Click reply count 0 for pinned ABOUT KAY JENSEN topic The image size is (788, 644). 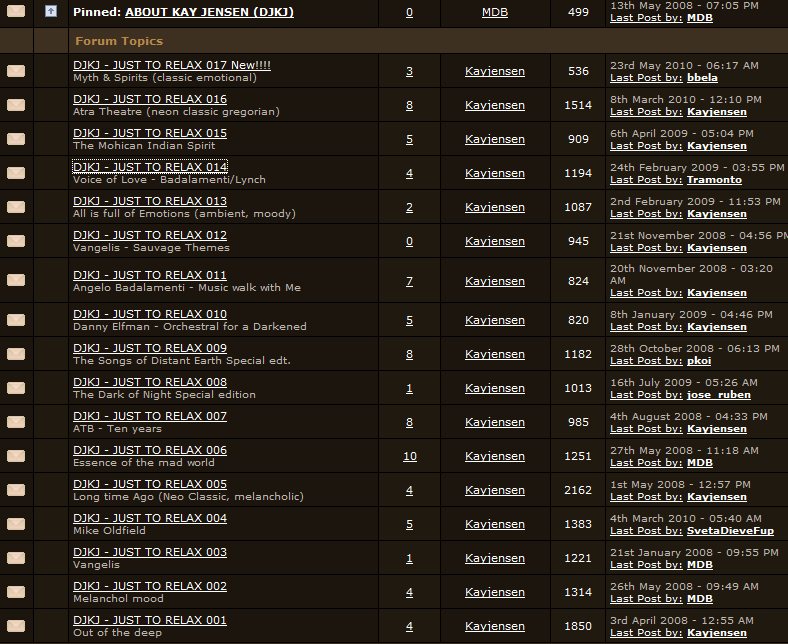coord(410,12)
